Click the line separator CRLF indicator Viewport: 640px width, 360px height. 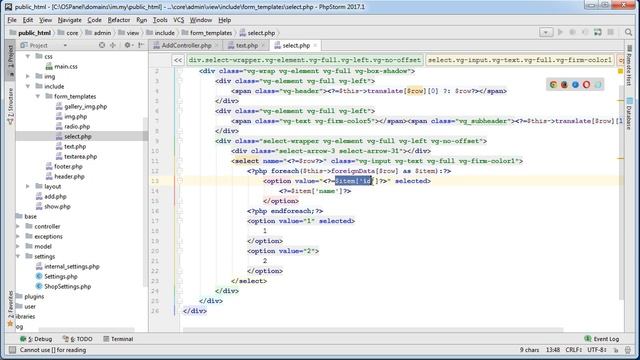click(x=573, y=350)
